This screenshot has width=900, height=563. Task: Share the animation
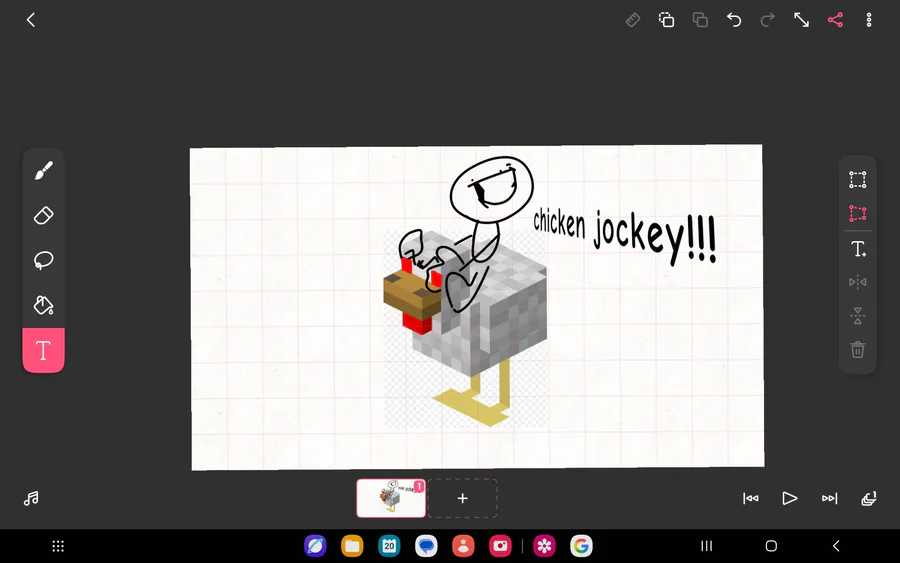pyautogui.click(x=835, y=20)
